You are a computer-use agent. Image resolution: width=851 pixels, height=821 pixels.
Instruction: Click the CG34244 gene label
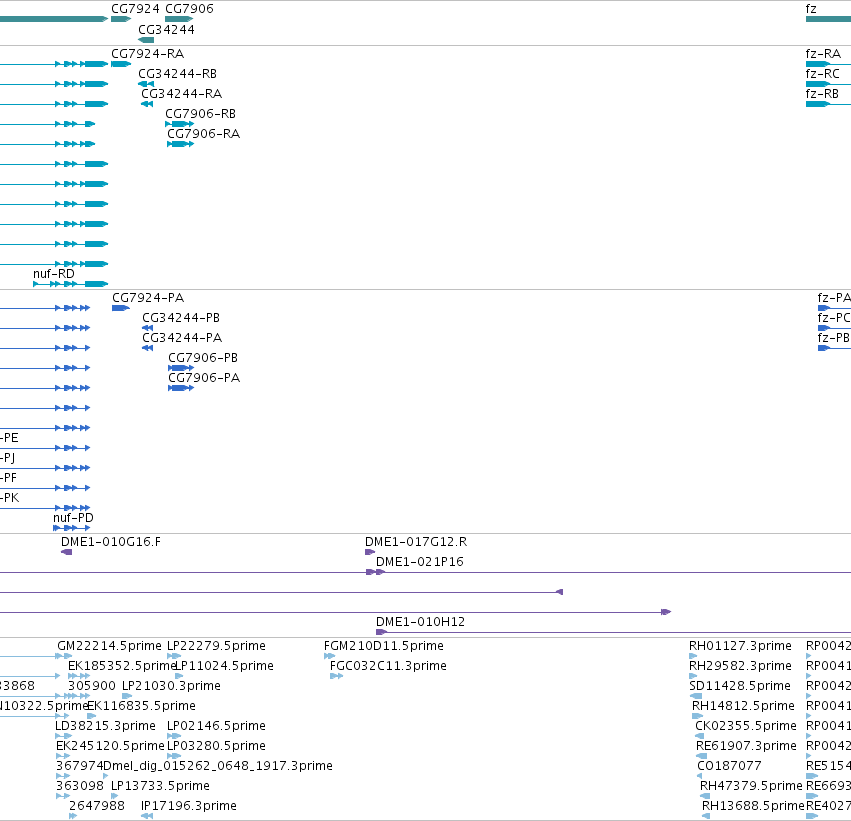pos(166,30)
